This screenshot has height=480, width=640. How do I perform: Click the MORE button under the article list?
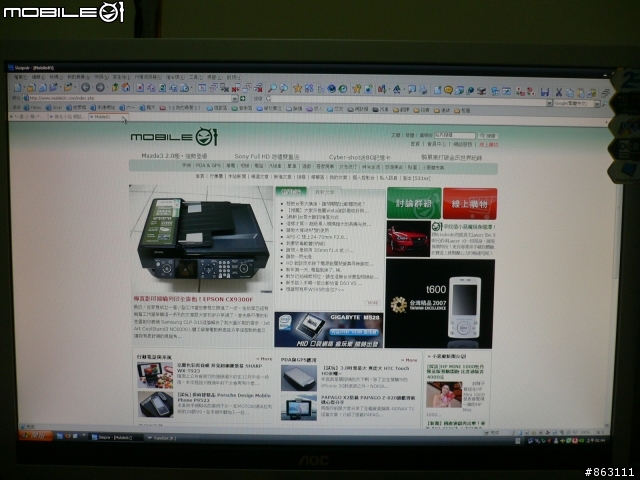[x=373, y=303]
